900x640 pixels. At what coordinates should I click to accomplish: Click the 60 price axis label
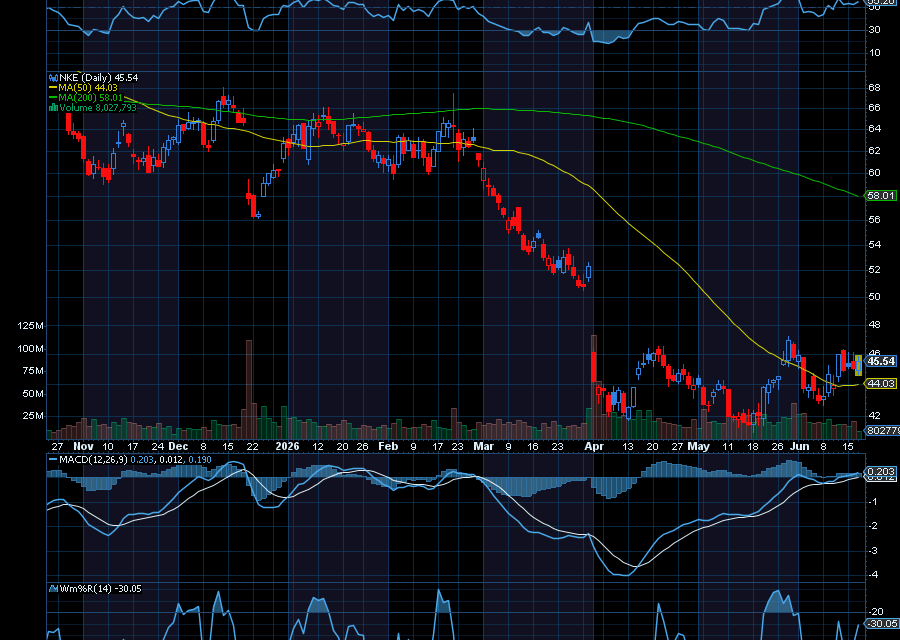[x=874, y=173]
